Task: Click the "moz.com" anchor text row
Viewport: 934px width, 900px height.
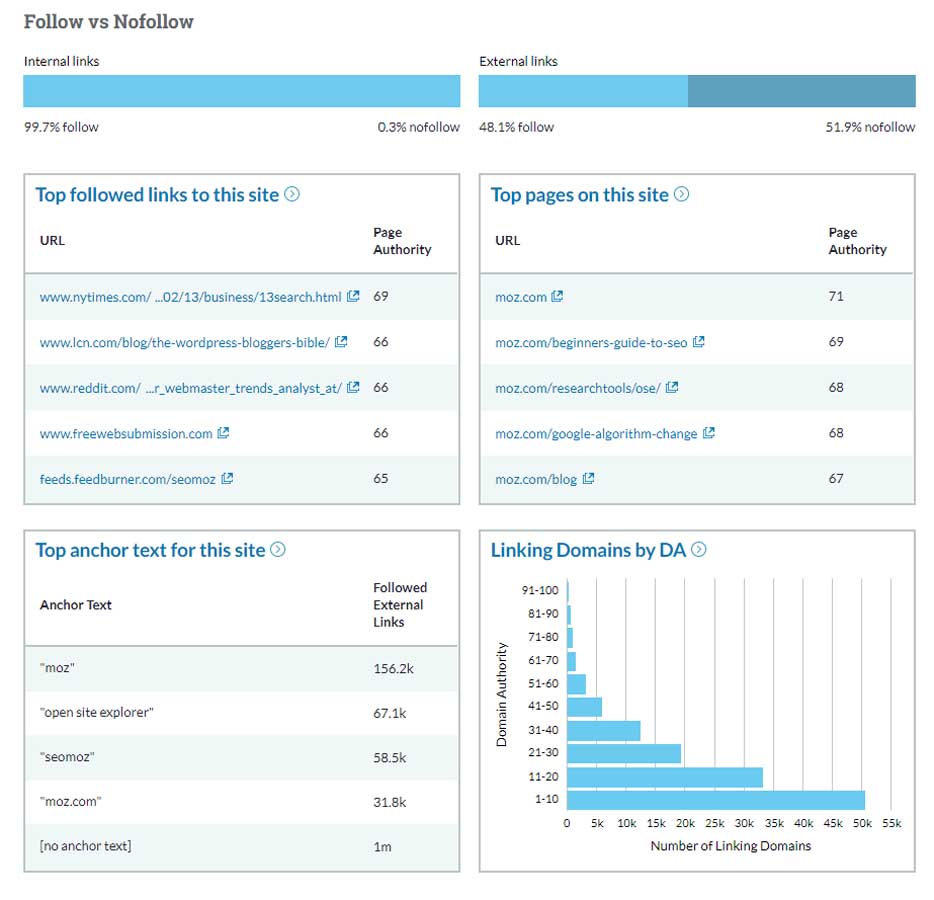Action: (x=241, y=802)
